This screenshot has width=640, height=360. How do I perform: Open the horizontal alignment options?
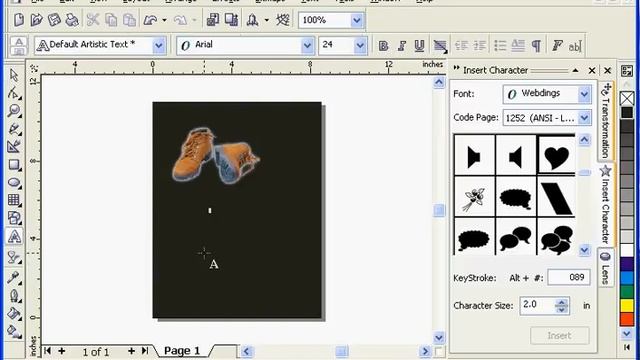[x=440, y=45]
